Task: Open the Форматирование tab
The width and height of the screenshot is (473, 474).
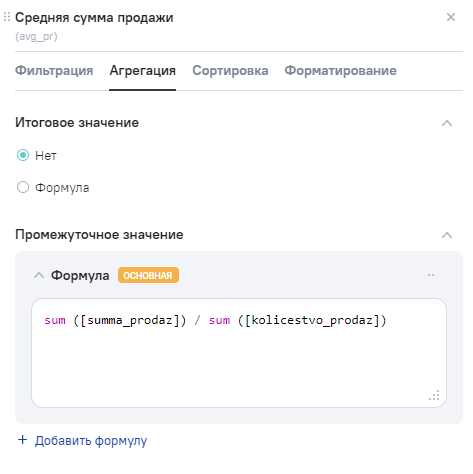Action: [340, 71]
